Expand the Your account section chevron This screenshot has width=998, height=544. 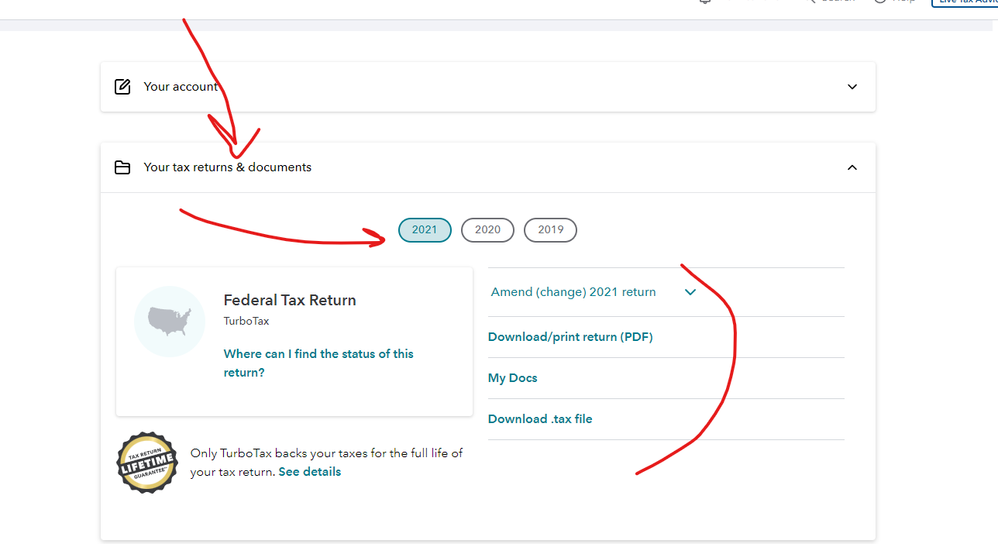(x=852, y=87)
